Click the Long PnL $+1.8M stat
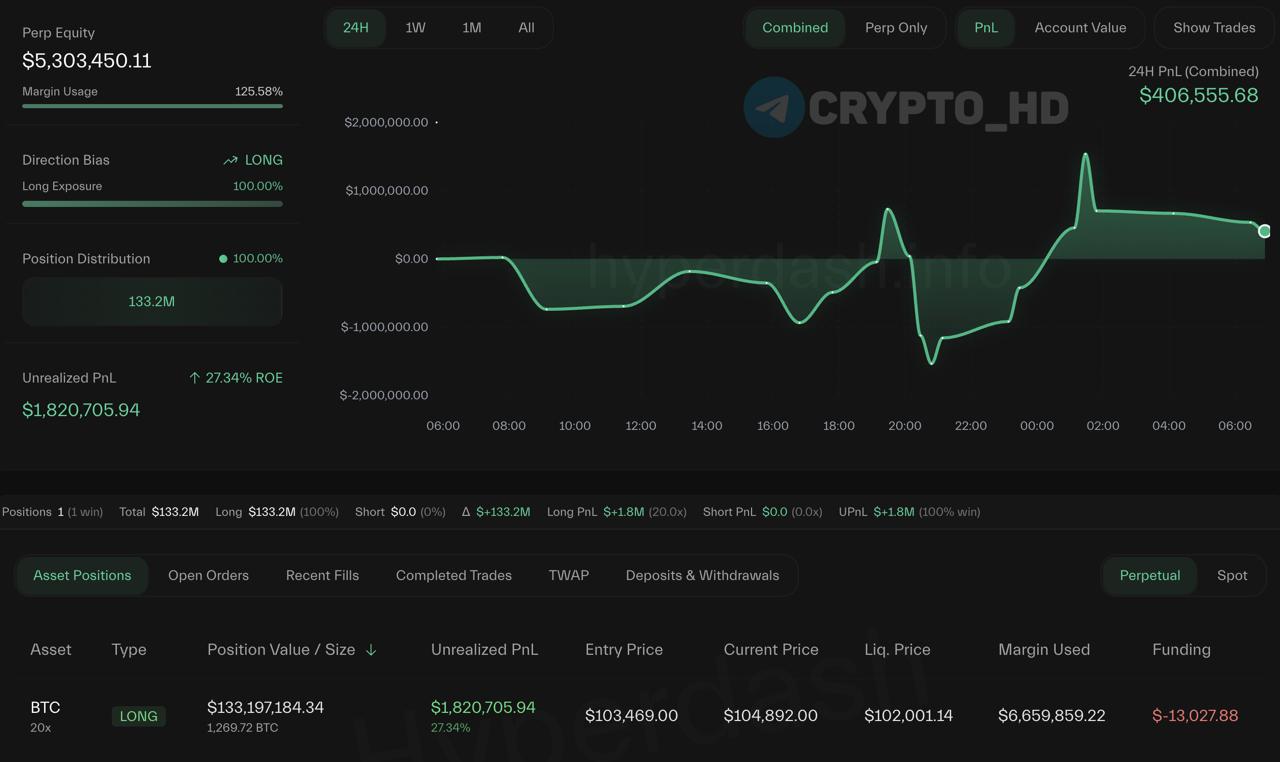 [617, 512]
